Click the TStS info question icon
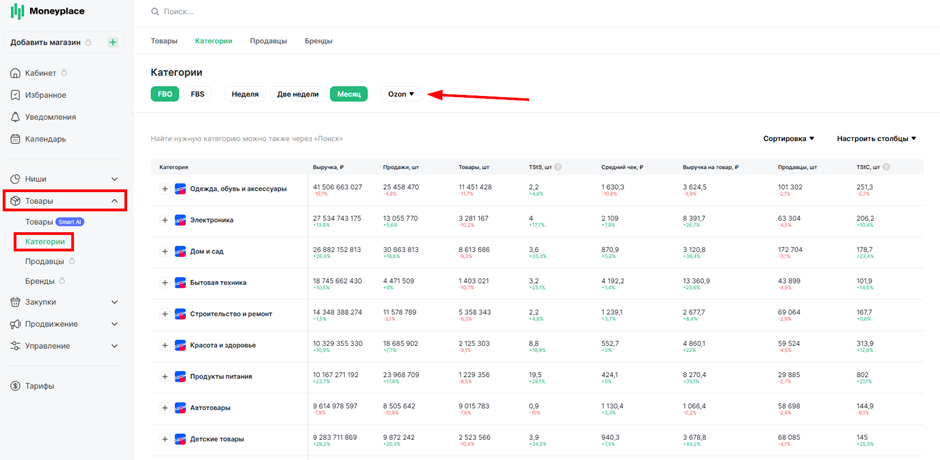This screenshot has width=940, height=460. pyautogui.click(x=558, y=167)
